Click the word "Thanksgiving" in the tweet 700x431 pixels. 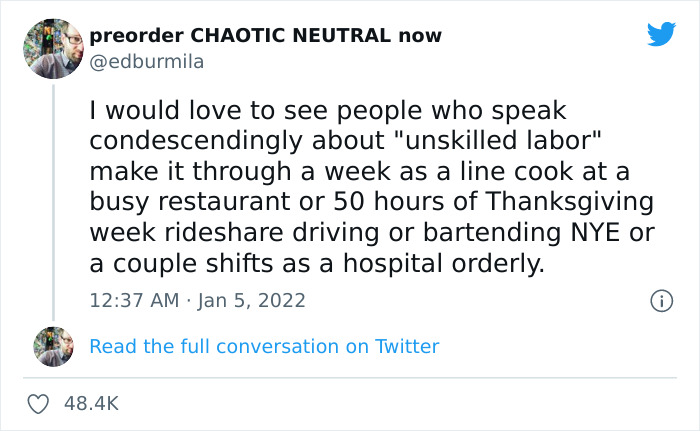(571, 202)
